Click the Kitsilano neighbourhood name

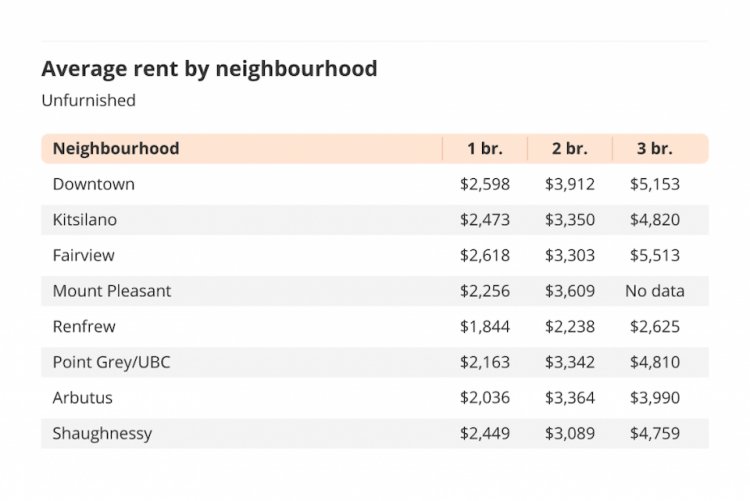85,220
